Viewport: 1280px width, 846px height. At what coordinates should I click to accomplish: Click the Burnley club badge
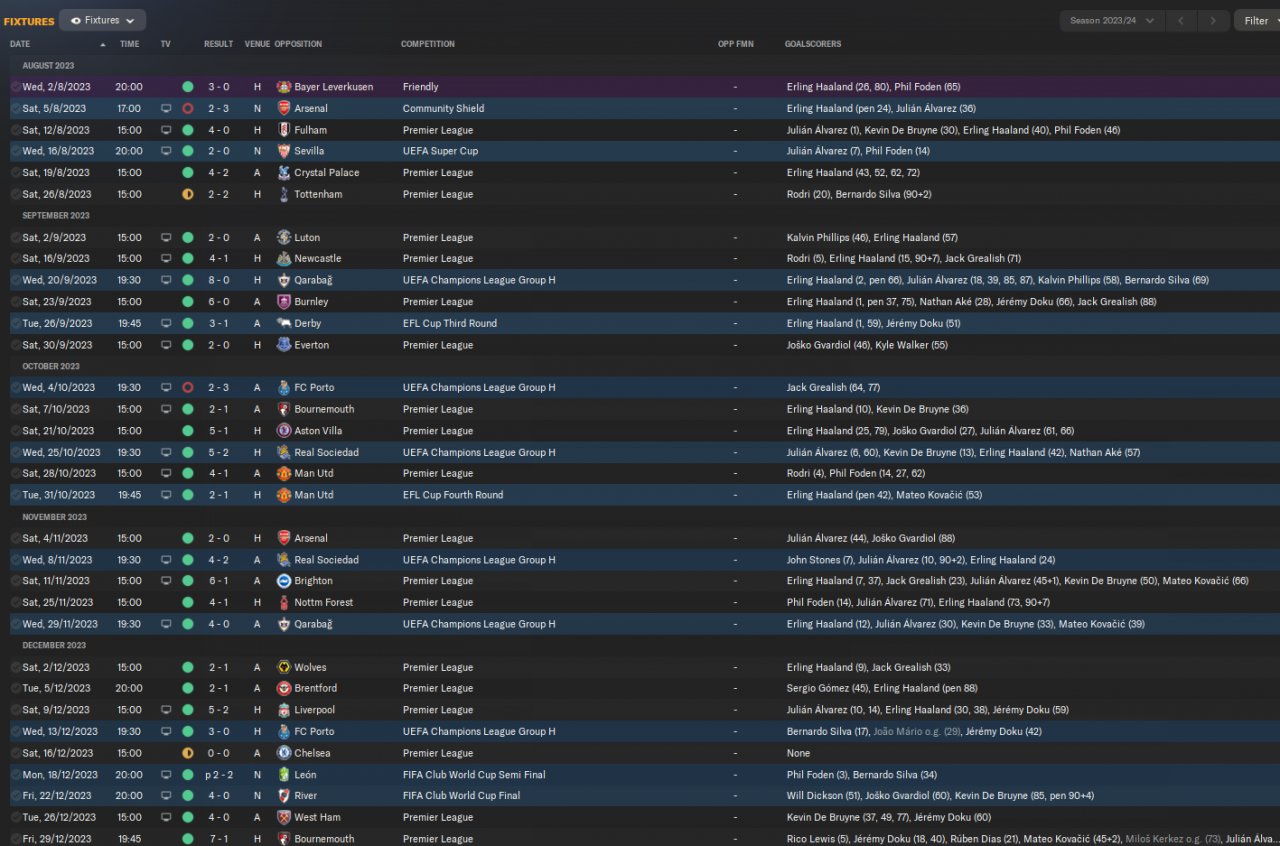[284, 302]
